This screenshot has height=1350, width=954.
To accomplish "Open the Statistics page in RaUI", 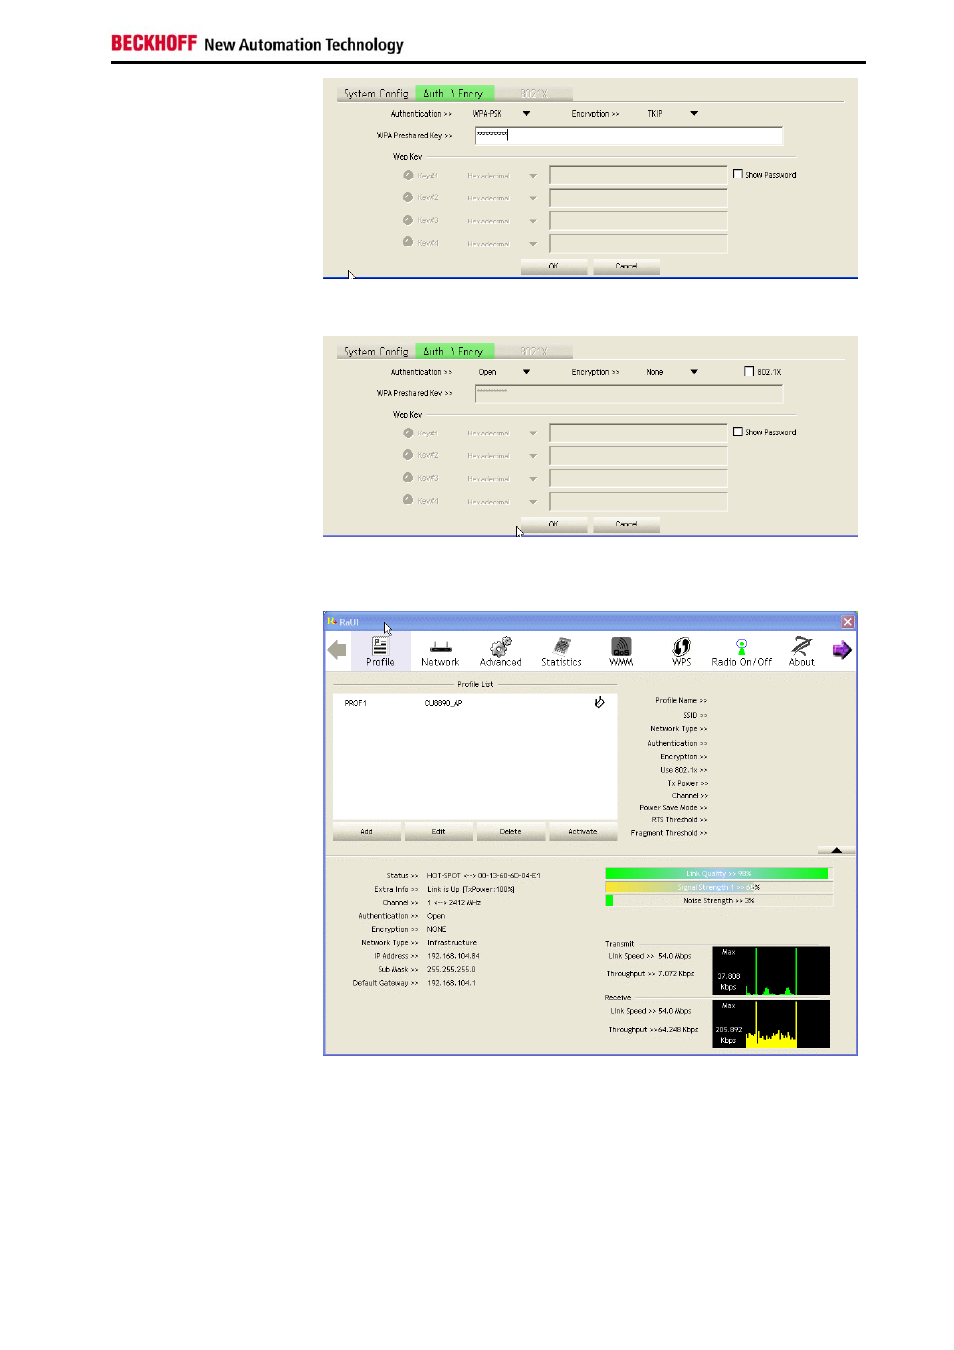I will pyautogui.click(x=561, y=651).
